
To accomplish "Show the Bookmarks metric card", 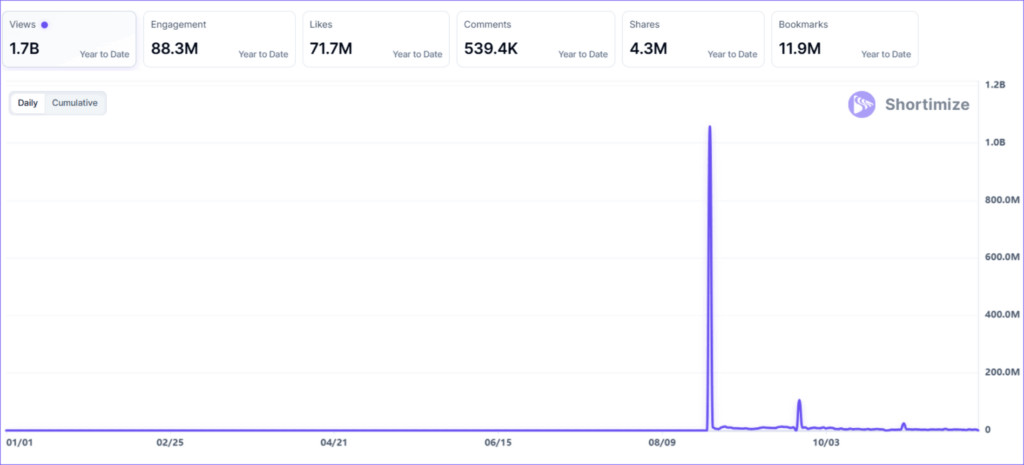I will pos(844,39).
